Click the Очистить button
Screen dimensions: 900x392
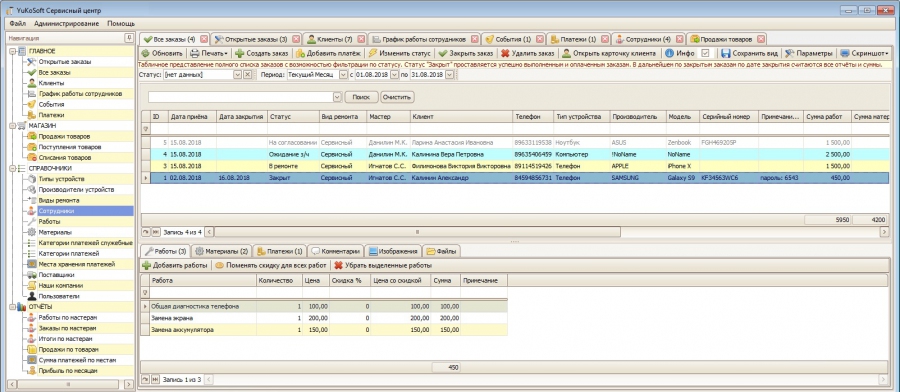[397, 97]
